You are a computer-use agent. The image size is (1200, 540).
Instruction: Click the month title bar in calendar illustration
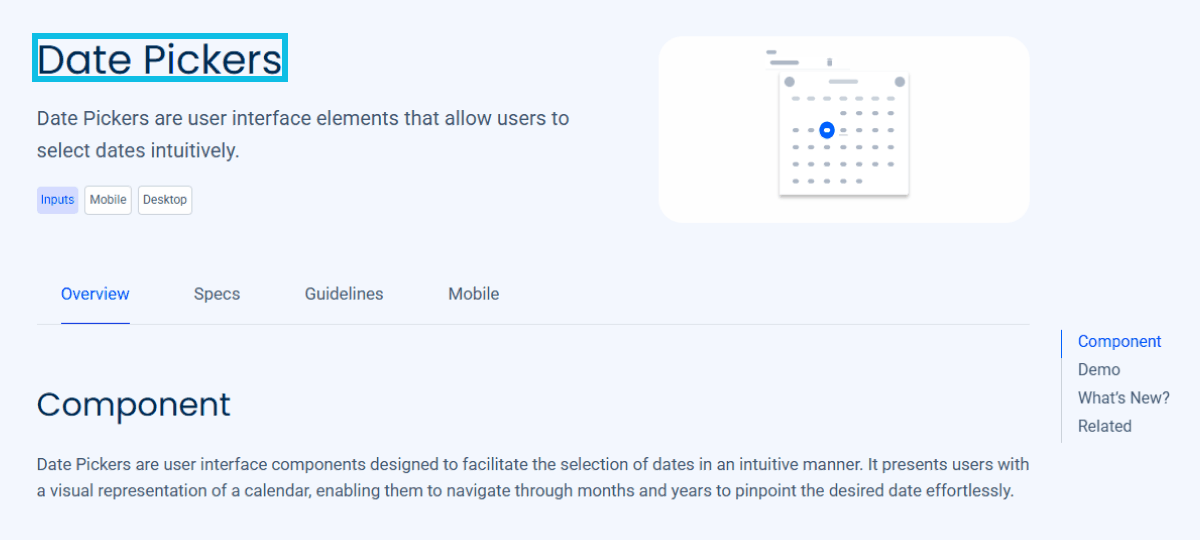point(844,81)
